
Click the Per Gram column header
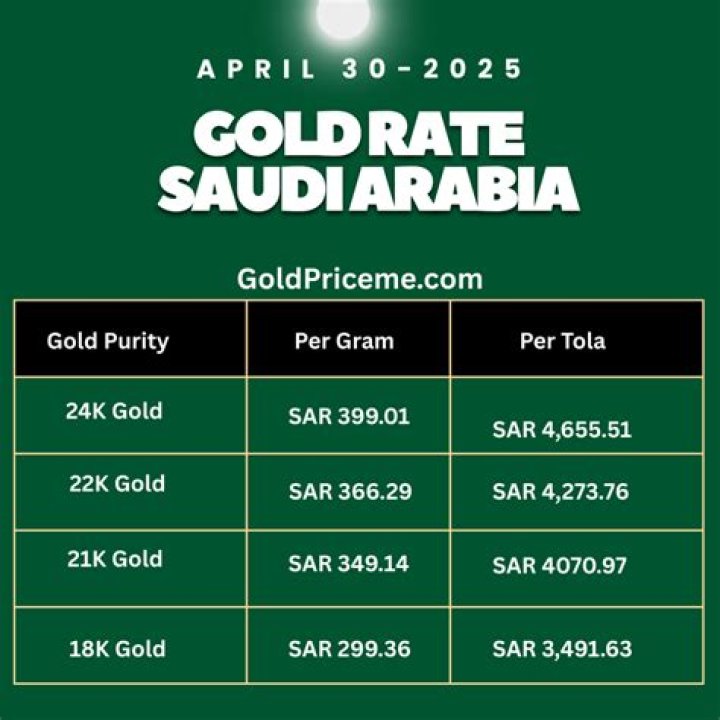(x=344, y=341)
